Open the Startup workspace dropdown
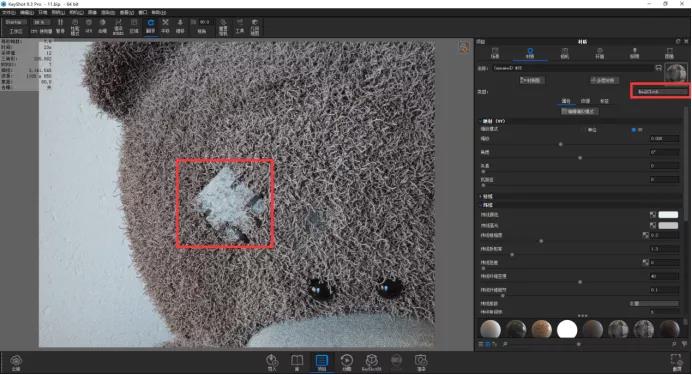692x375 pixels. [x=15, y=22]
